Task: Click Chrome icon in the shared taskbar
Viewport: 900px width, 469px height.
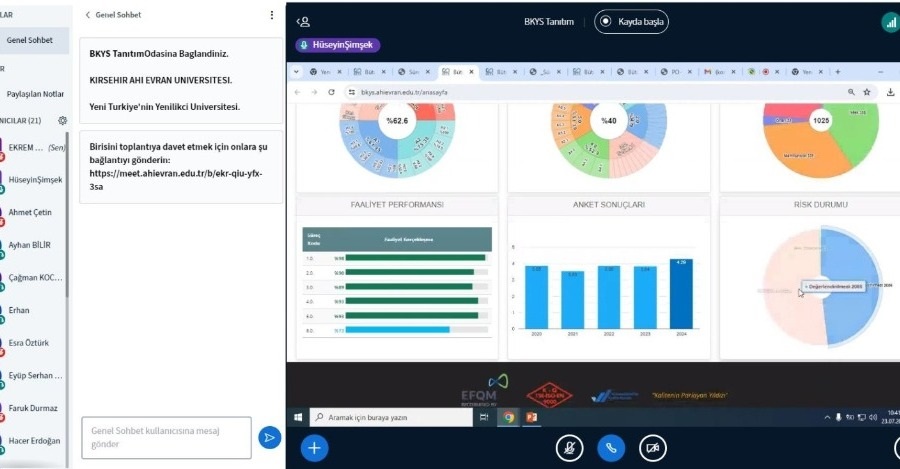Action: (509, 417)
